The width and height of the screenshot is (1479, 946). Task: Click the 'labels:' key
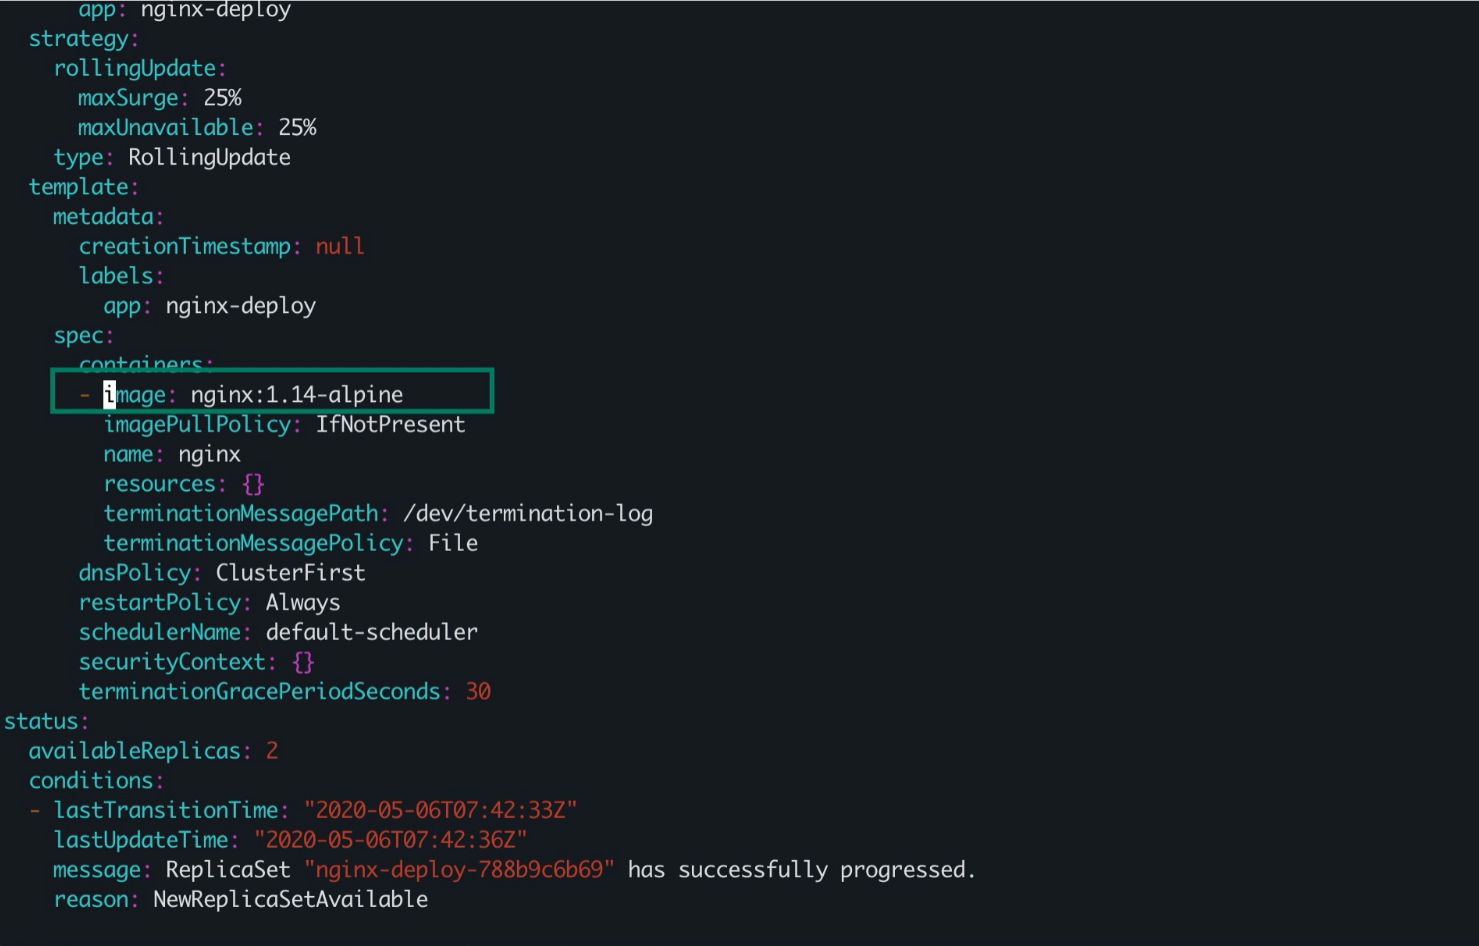point(121,276)
